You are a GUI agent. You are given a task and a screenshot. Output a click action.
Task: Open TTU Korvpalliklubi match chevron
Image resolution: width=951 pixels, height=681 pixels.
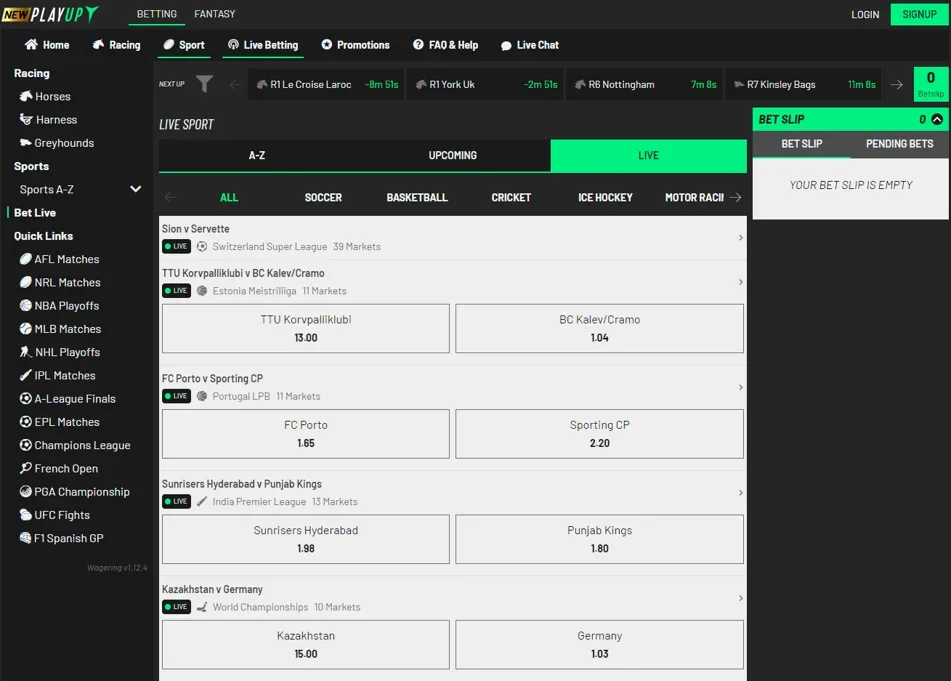pyautogui.click(x=741, y=282)
